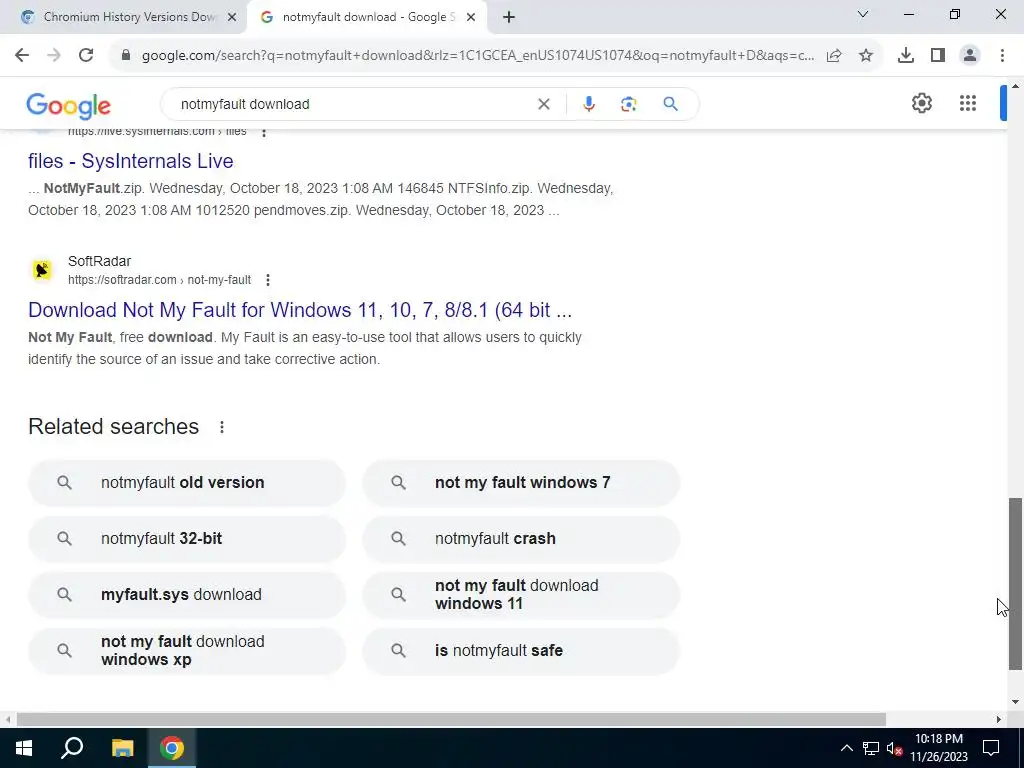Open taskbar clock and date
The height and width of the screenshot is (768, 1024).
939,748
